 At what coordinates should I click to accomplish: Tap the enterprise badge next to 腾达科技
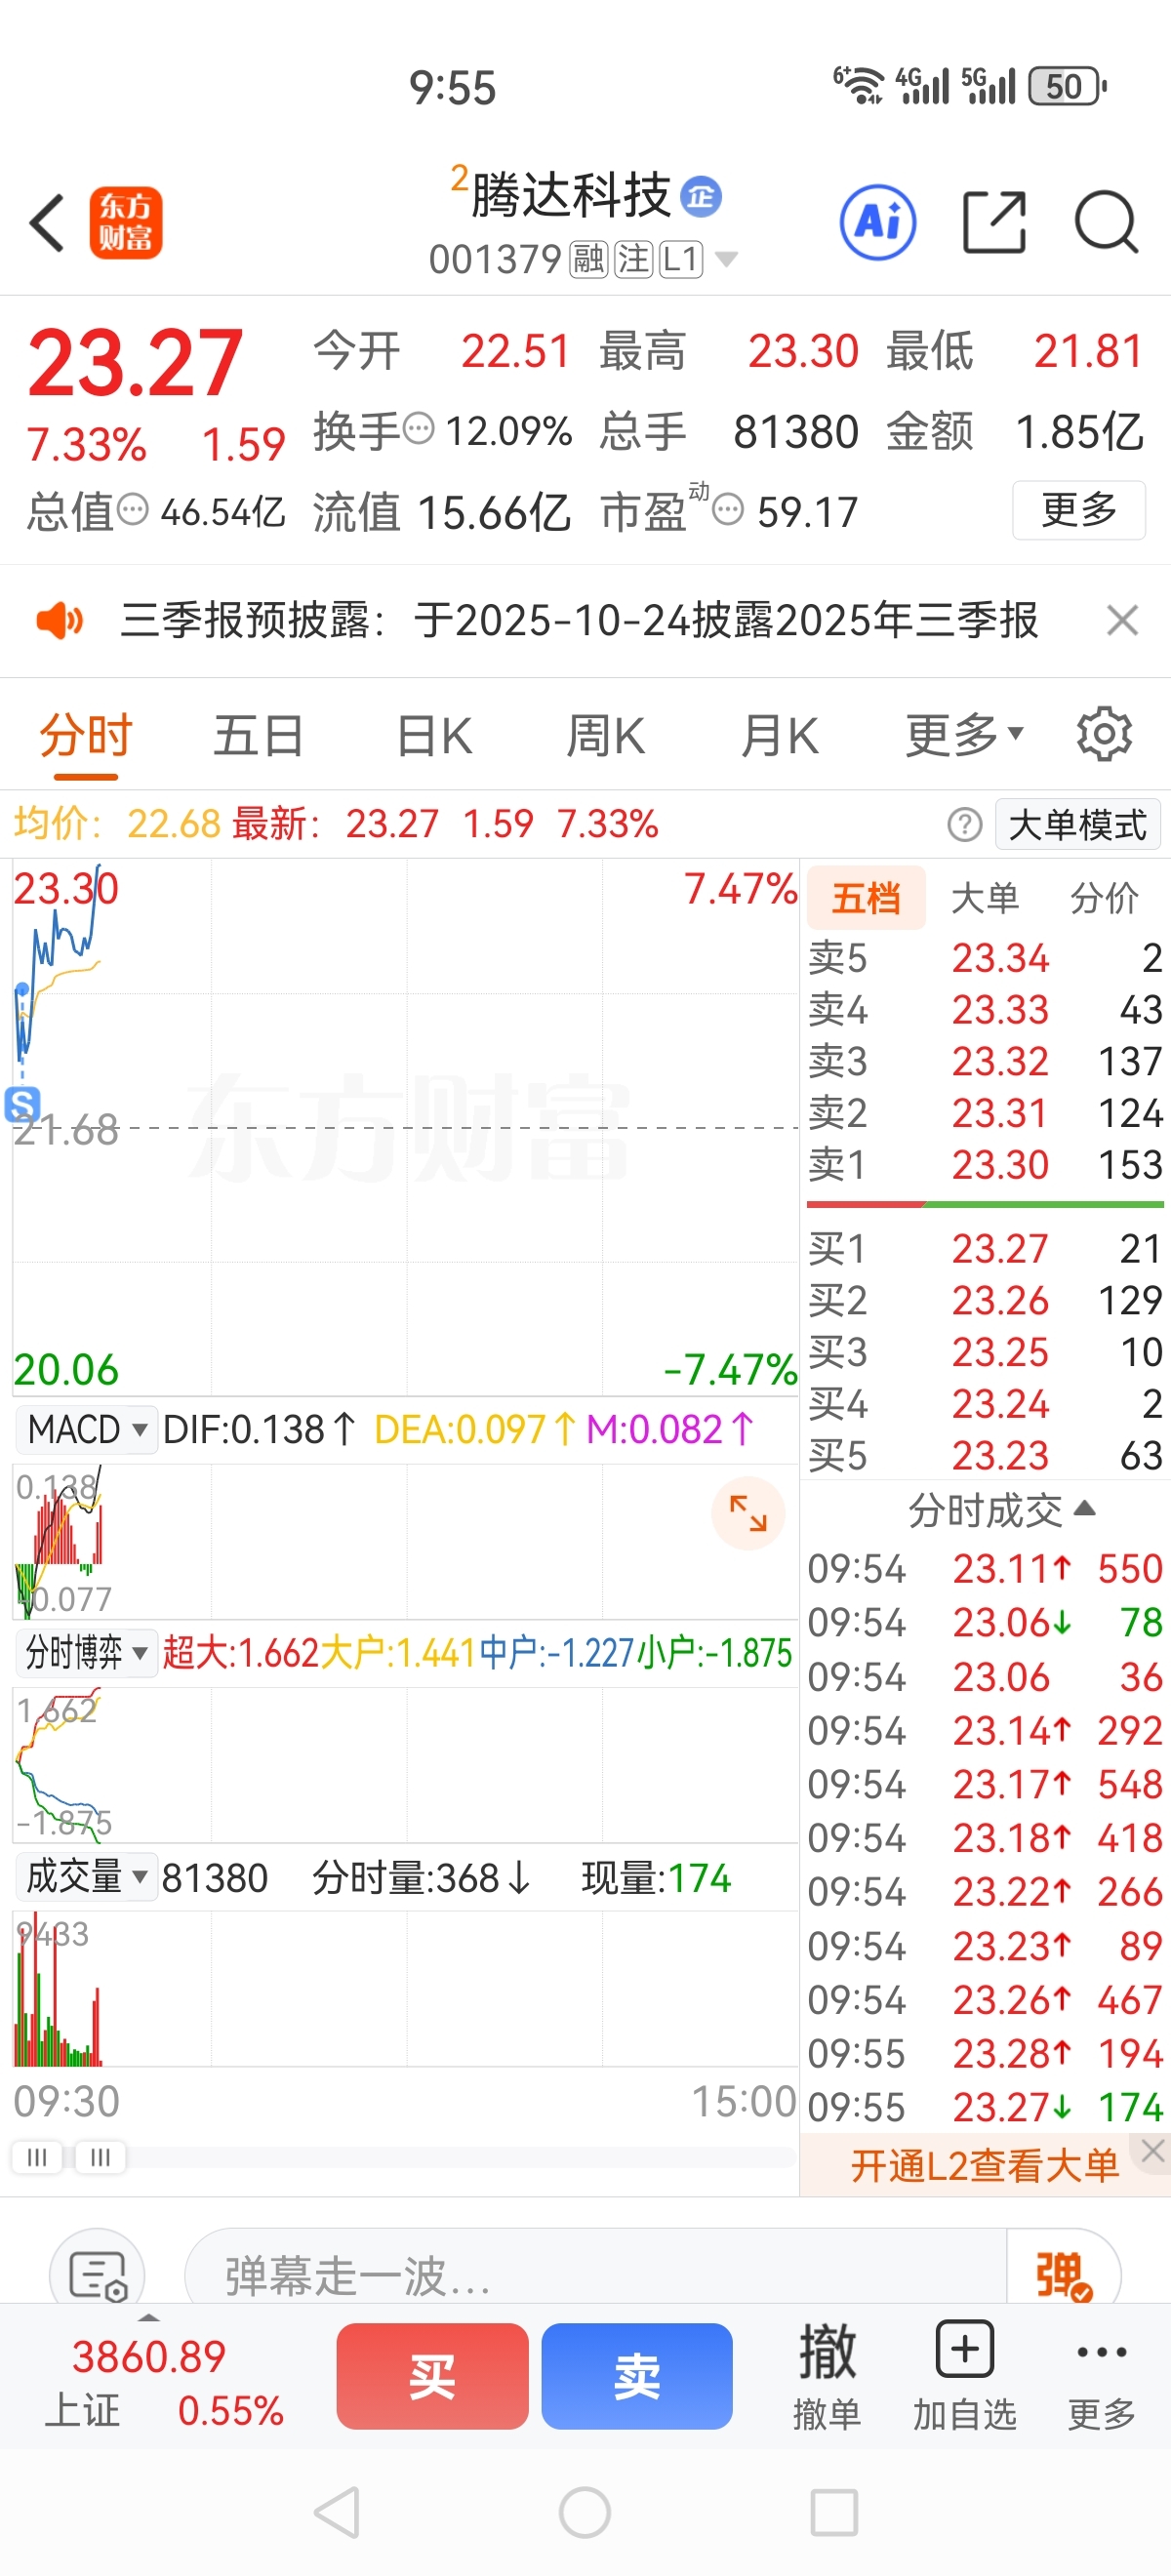click(x=701, y=196)
